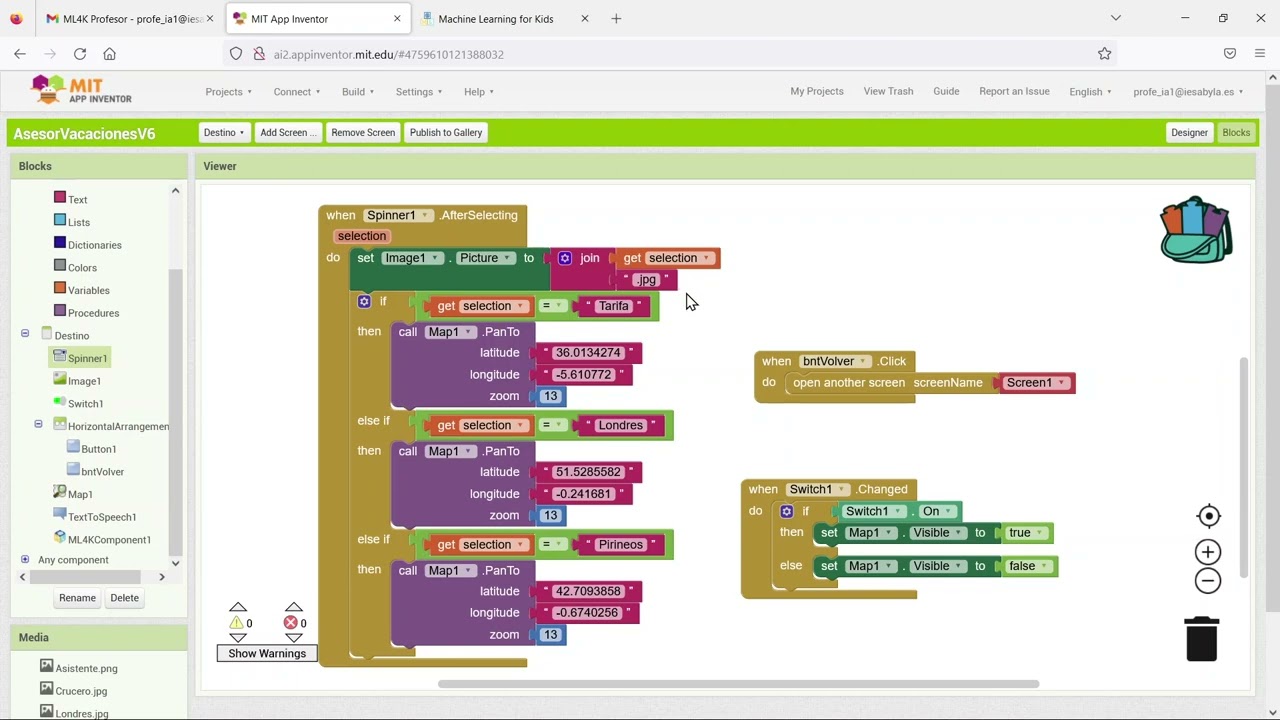Click Report an Issue link
The height and width of the screenshot is (720, 1280).
(1014, 91)
